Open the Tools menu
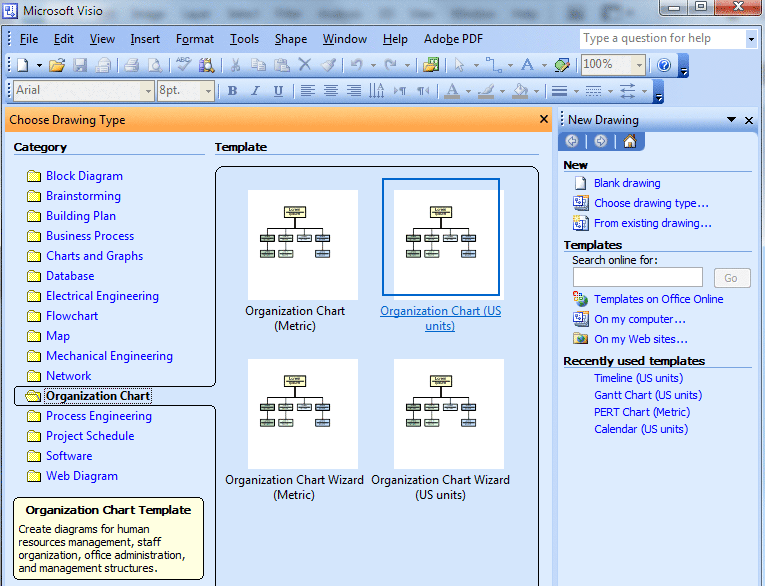This screenshot has height=586, width=765. pos(244,39)
